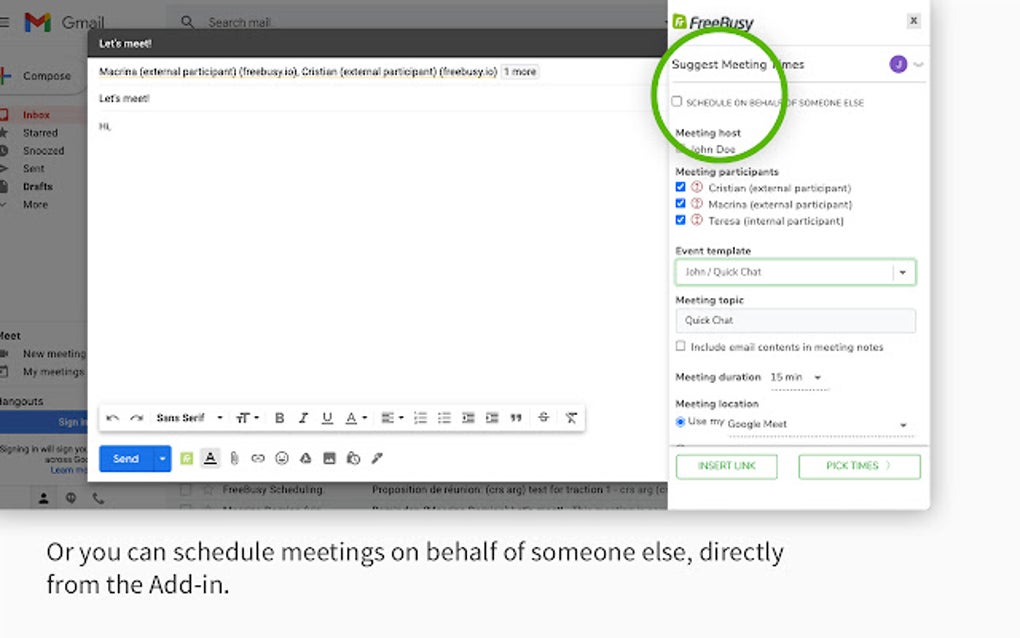Click the search magnifier icon

(187, 23)
